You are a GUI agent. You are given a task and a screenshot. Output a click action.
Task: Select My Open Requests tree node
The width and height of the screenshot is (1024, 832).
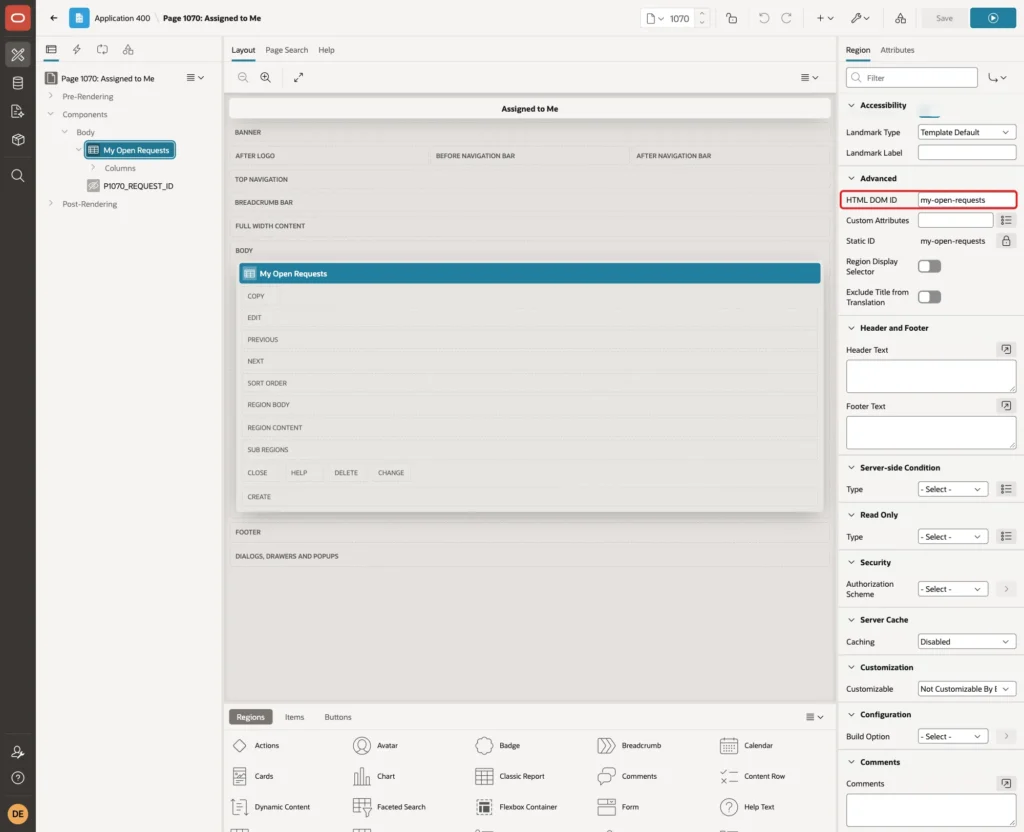tap(130, 150)
